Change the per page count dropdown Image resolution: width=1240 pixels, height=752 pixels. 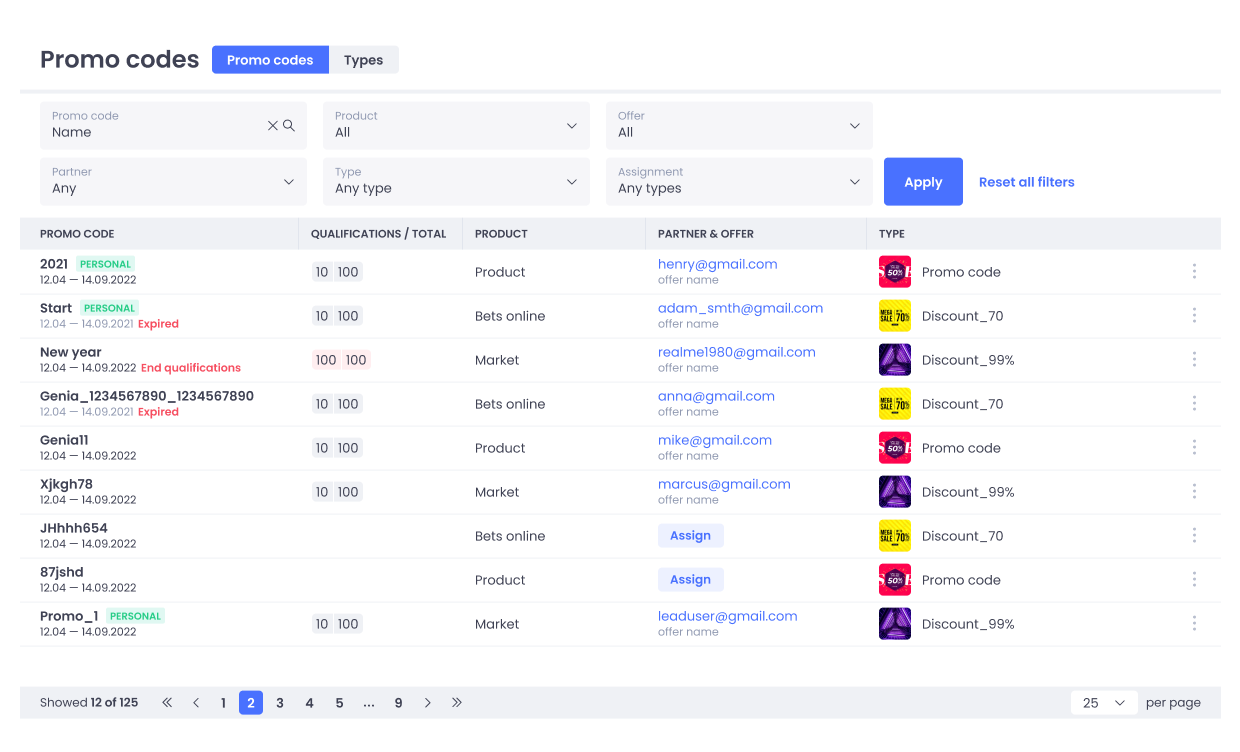pos(1104,703)
